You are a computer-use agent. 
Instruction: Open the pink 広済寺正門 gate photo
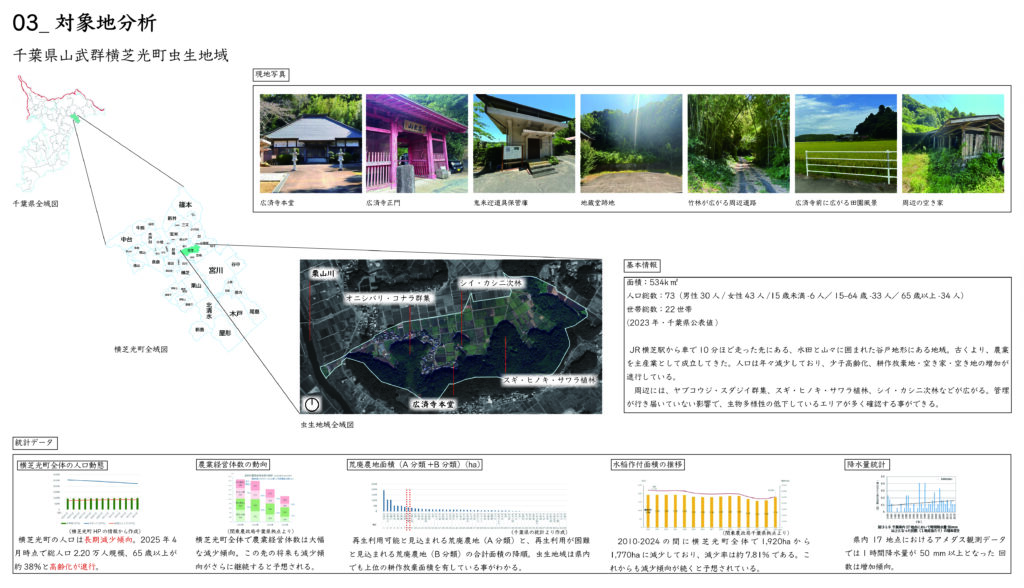pos(416,143)
